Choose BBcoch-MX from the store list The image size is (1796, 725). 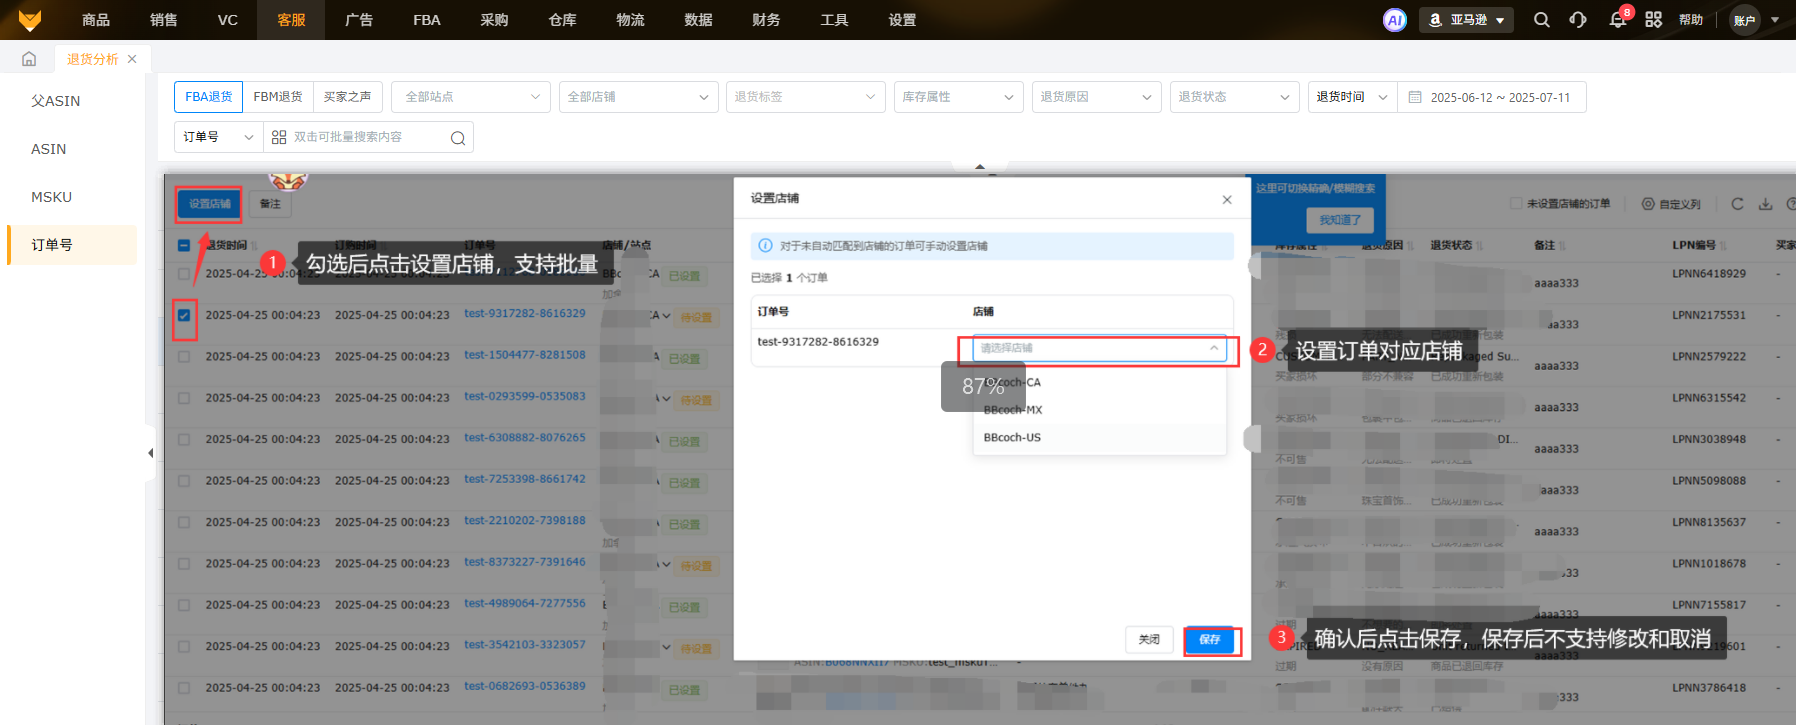pyautogui.click(x=1099, y=410)
